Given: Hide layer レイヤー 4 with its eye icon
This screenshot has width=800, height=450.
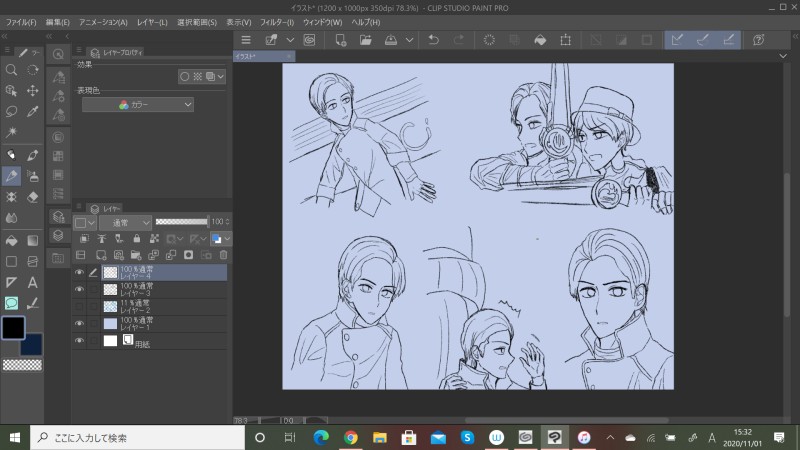Looking at the screenshot, I should 79,272.
